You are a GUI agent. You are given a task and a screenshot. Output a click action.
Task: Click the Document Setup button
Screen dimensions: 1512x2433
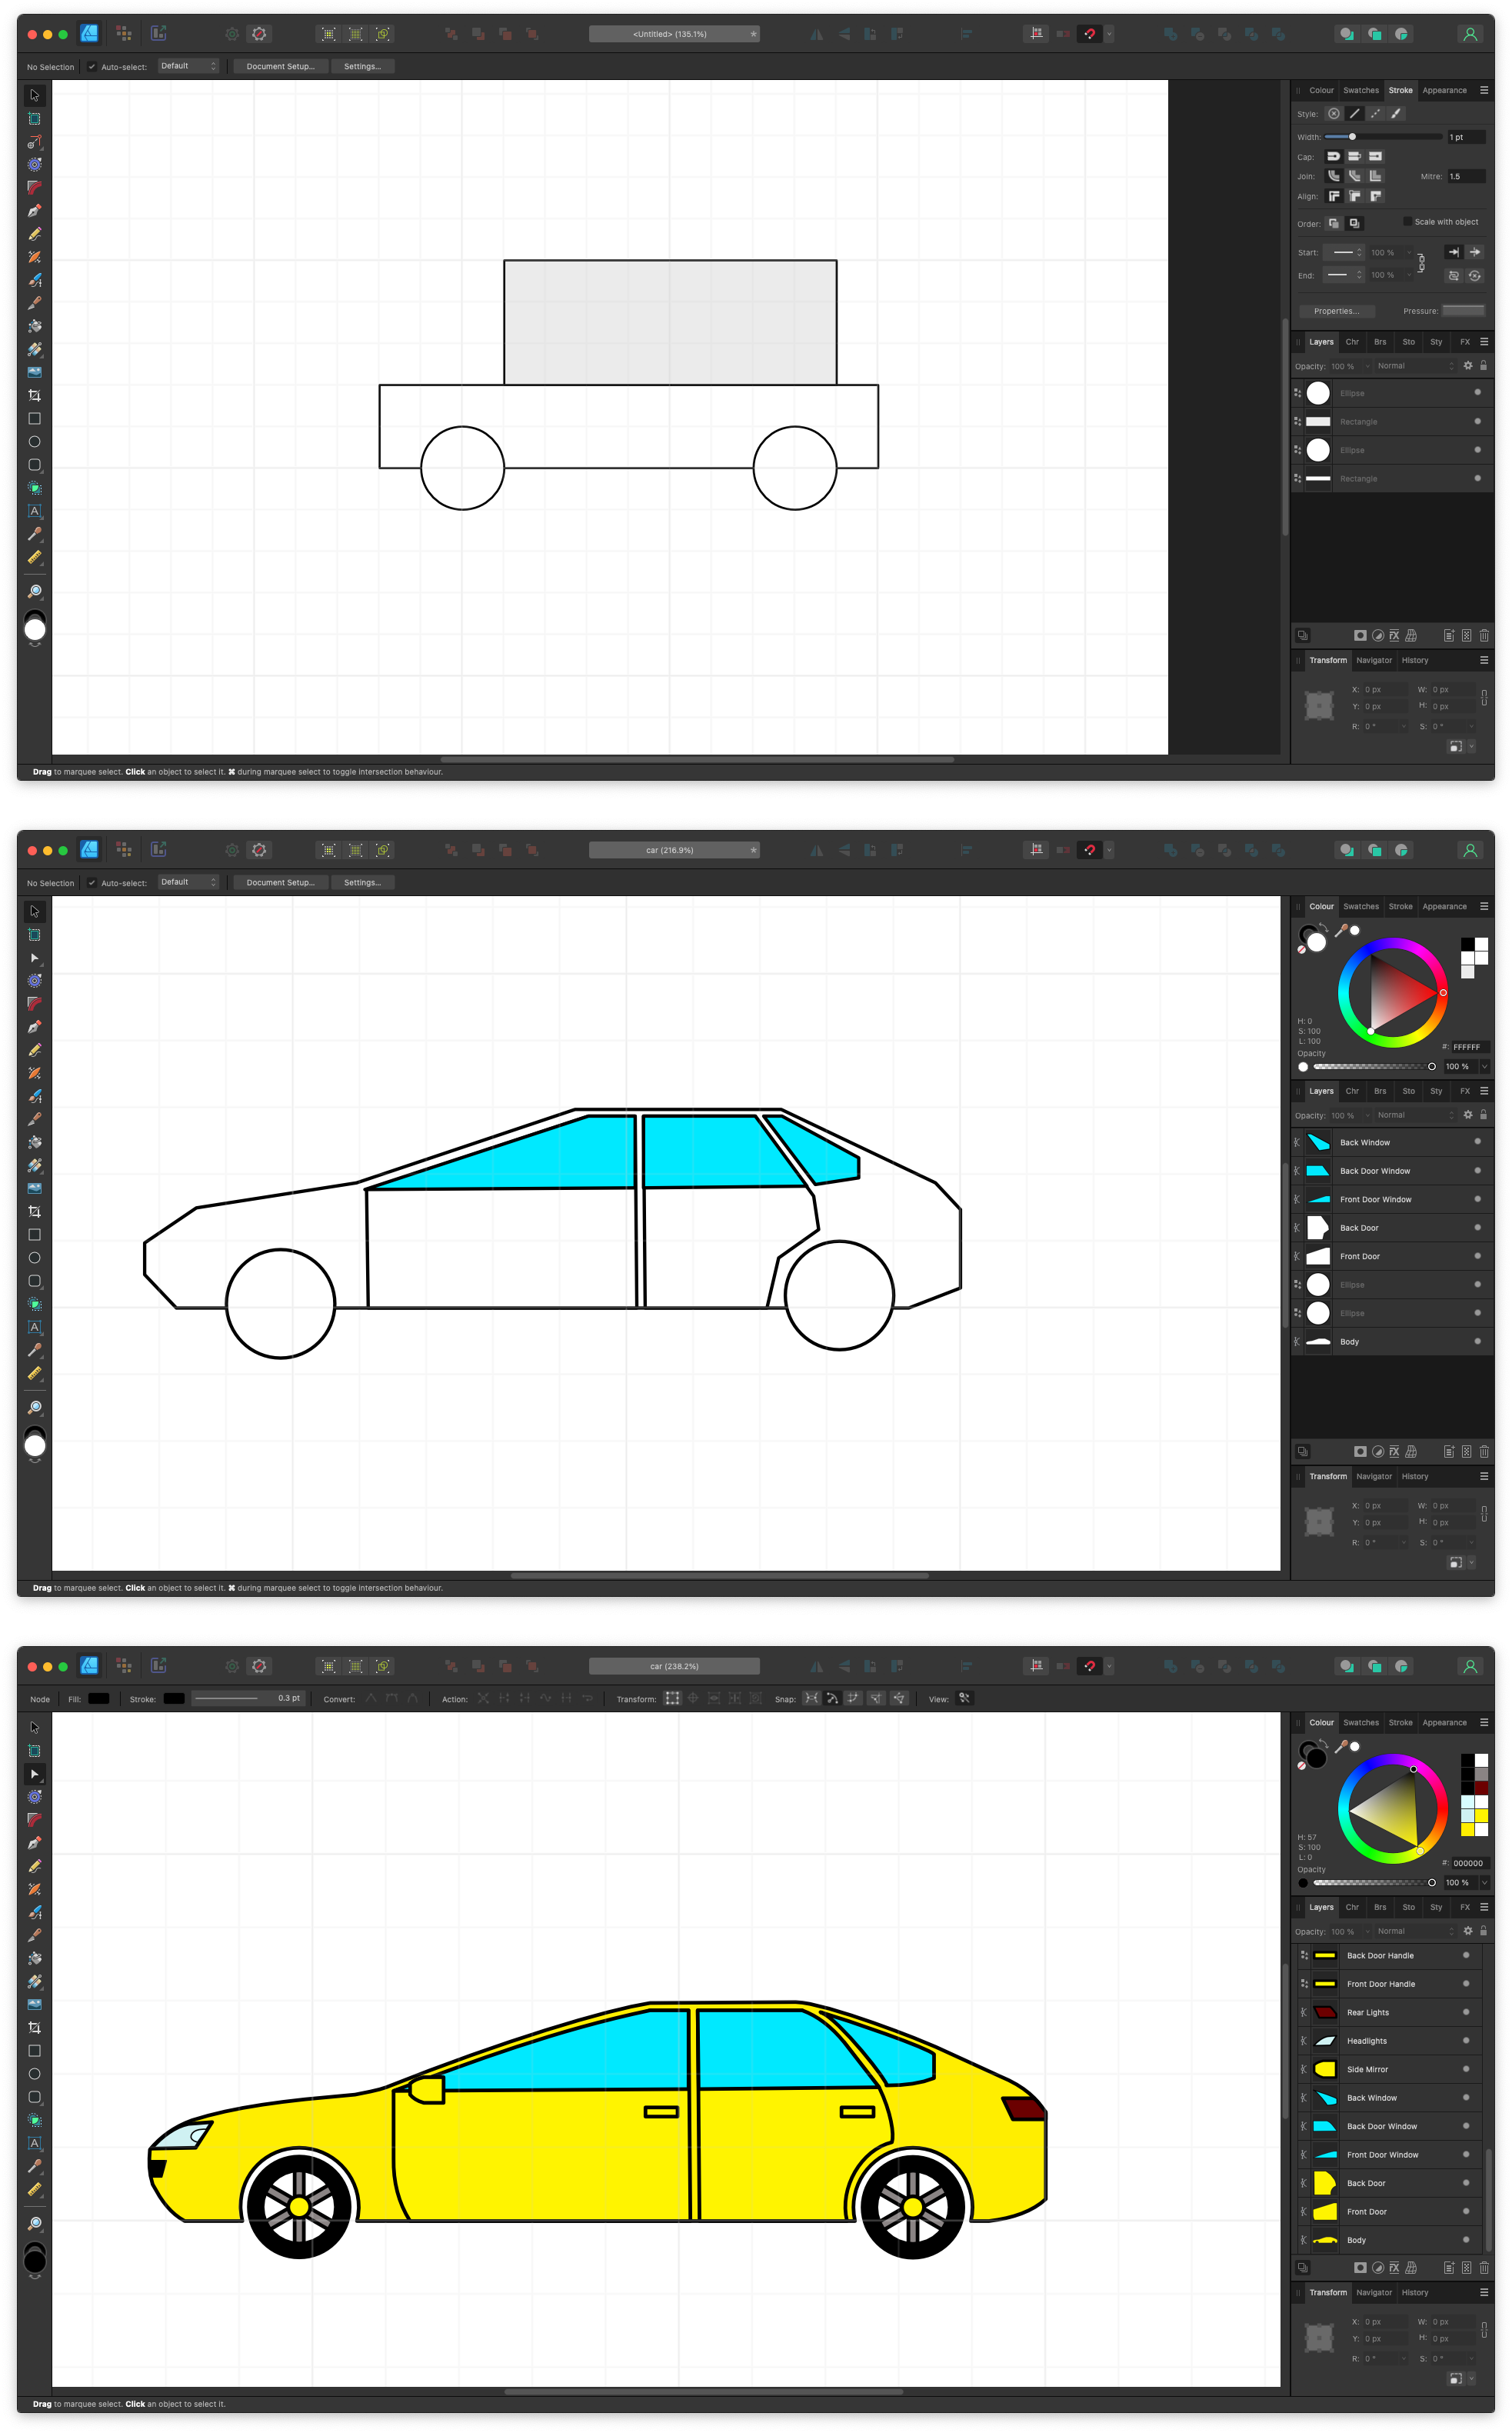[280, 66]
